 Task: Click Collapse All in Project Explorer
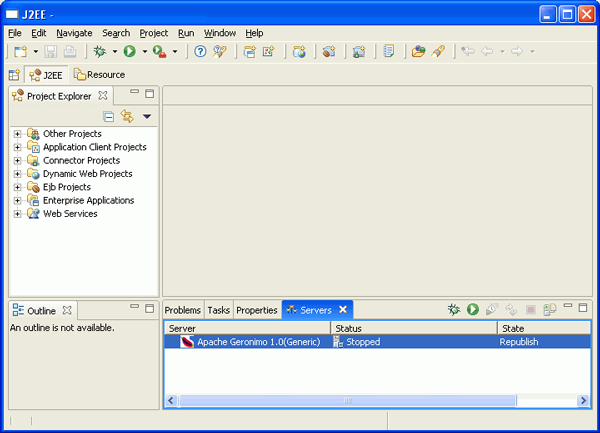click(109, 116)
